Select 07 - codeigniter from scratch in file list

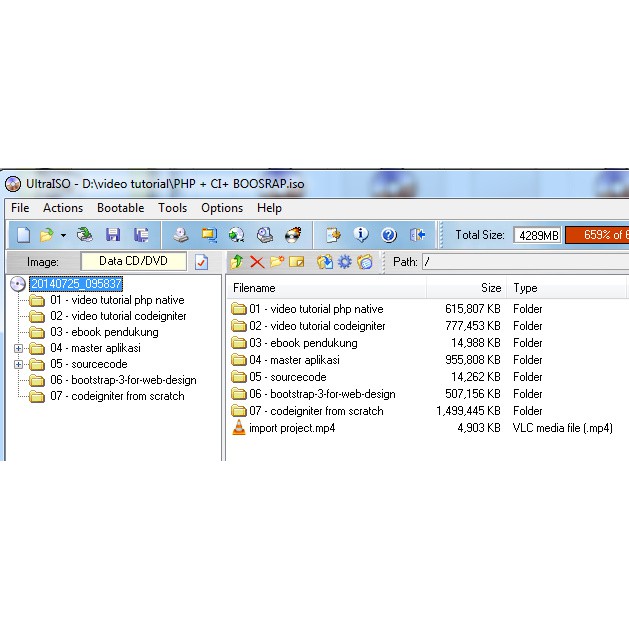(316, 411)
